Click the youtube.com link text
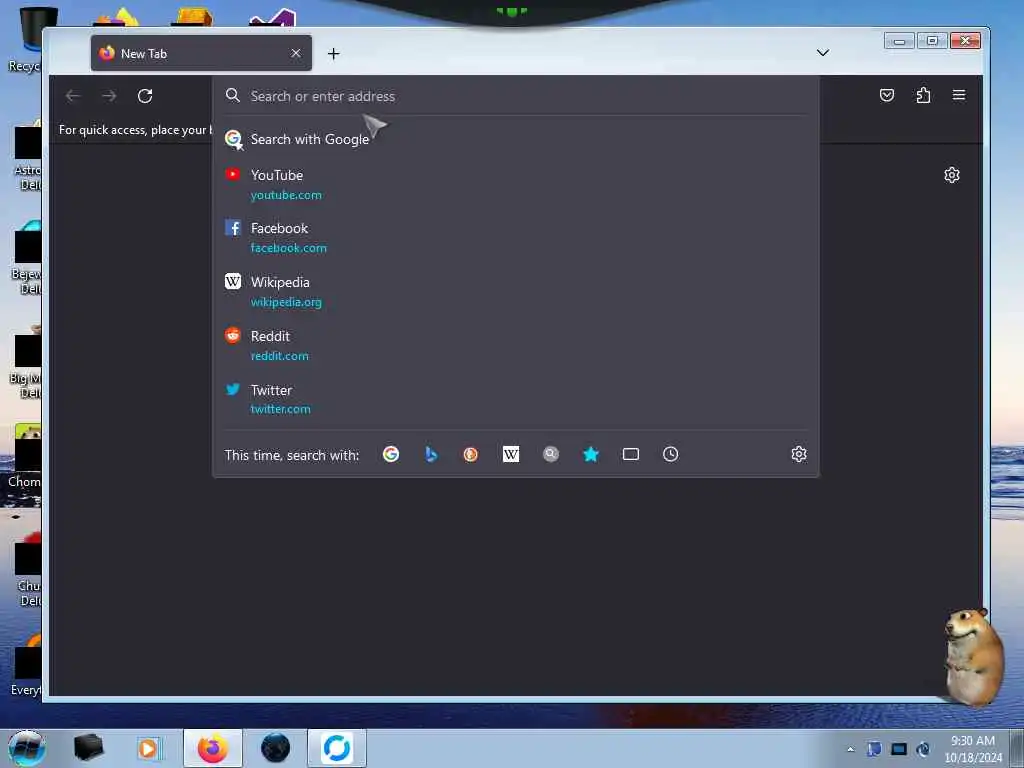 (286, 195)
